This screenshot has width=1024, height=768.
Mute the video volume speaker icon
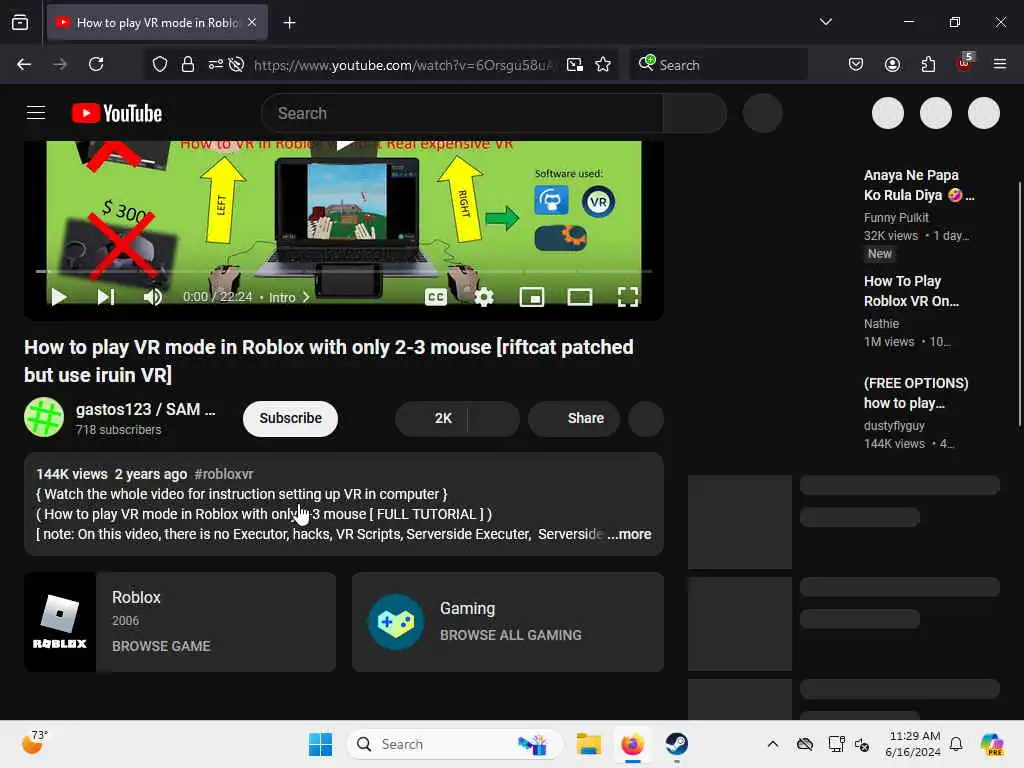pos(153,297)
